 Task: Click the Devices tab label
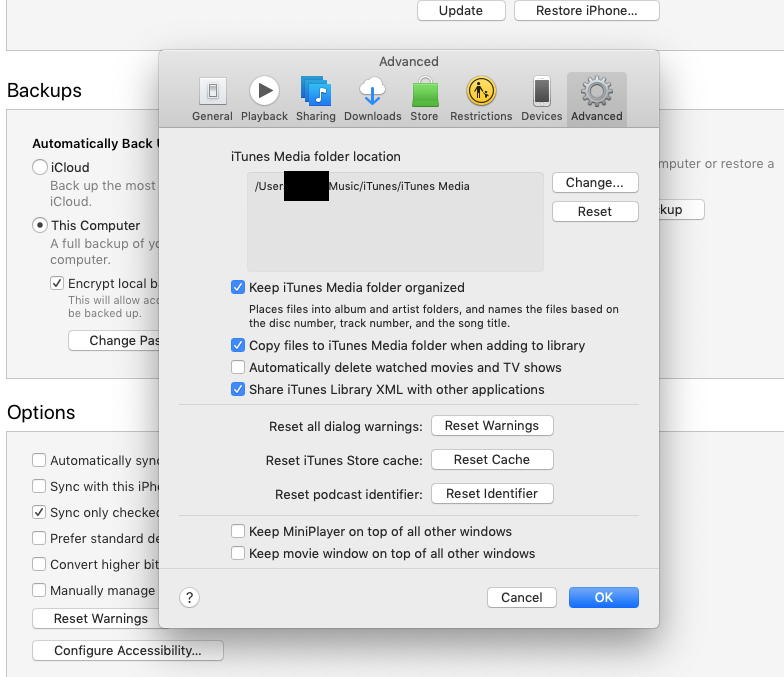(542, 116)
